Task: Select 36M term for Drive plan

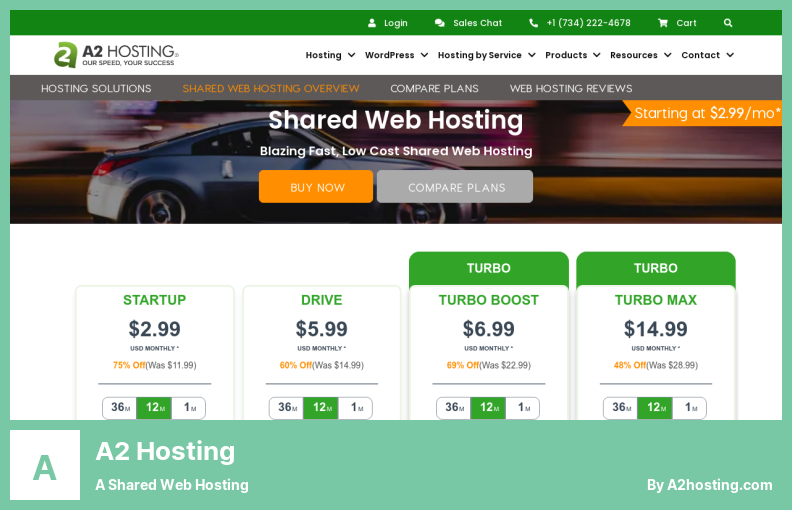Action: click(287, 407)
